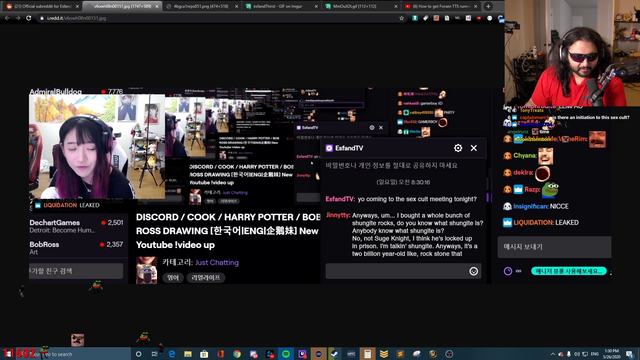Open Spotify from taskbar

(x=286, y=354)
